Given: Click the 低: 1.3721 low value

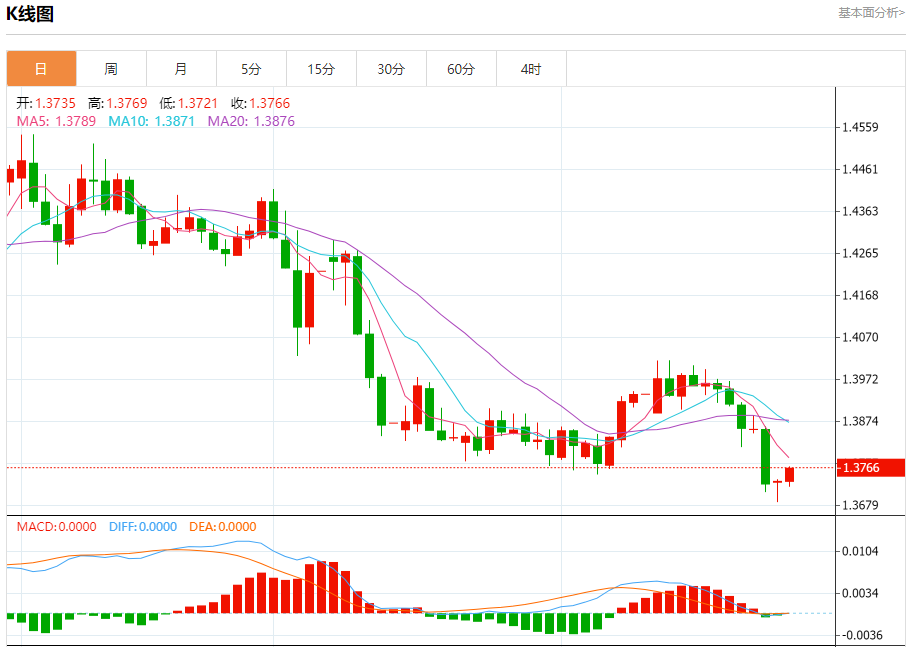Looking at the screenshot, I should point(188,103).
